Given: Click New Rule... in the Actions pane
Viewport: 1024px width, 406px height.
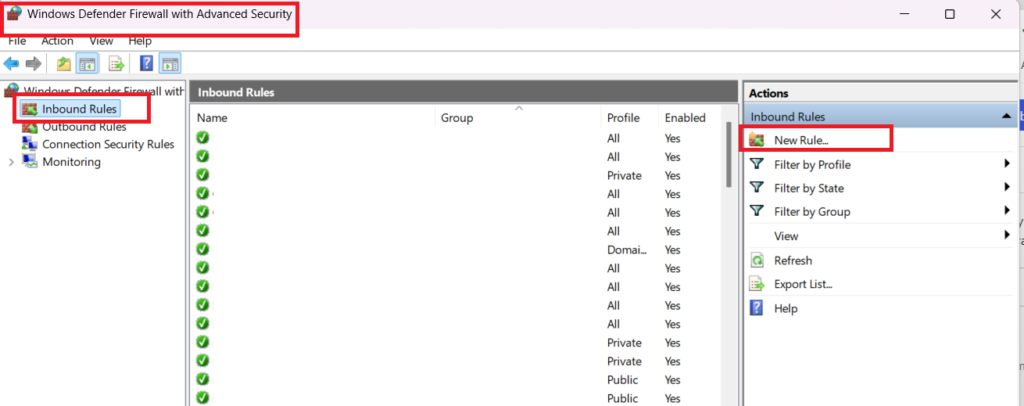Looking at the screenshot, I should 801,140.
